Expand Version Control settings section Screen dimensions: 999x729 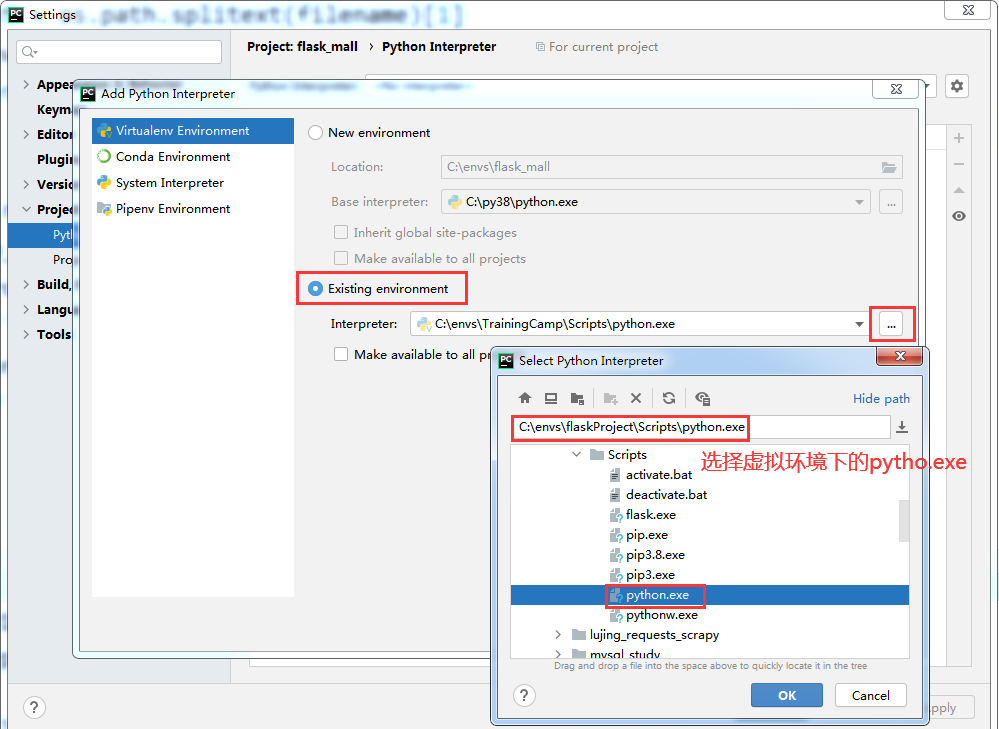(25, 184)
